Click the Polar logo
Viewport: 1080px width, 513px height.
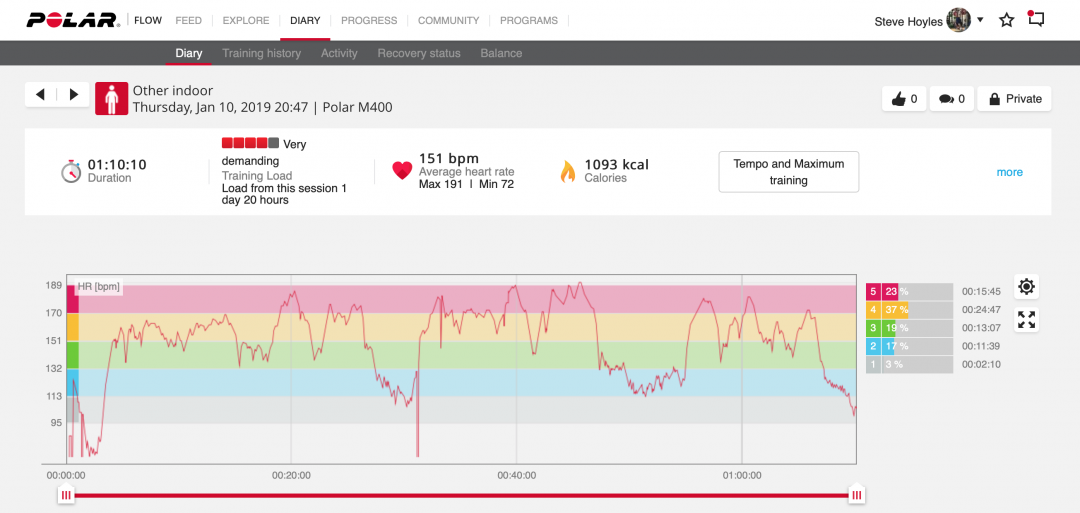click(x=74, y=20)
